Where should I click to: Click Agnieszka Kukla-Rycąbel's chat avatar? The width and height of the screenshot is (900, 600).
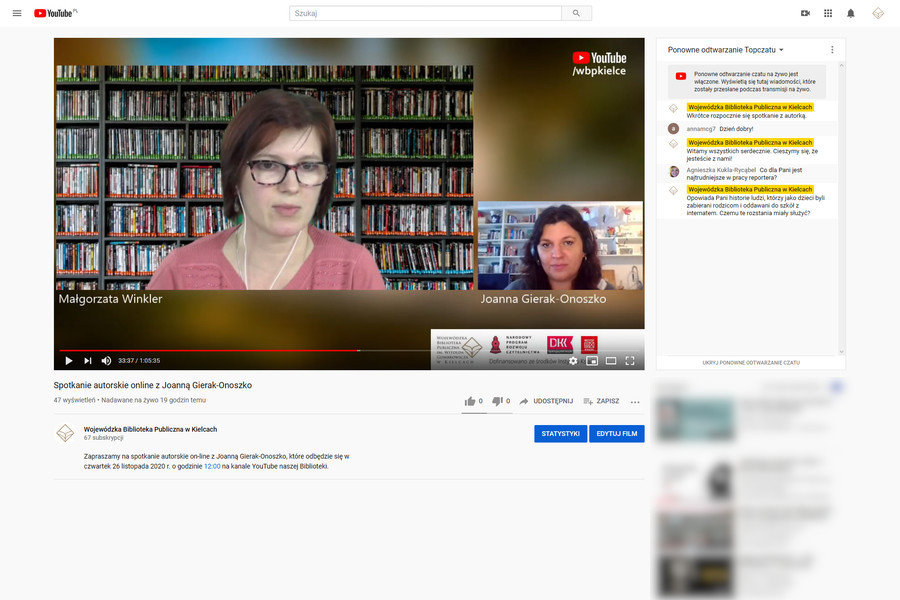tap(674, 171)
